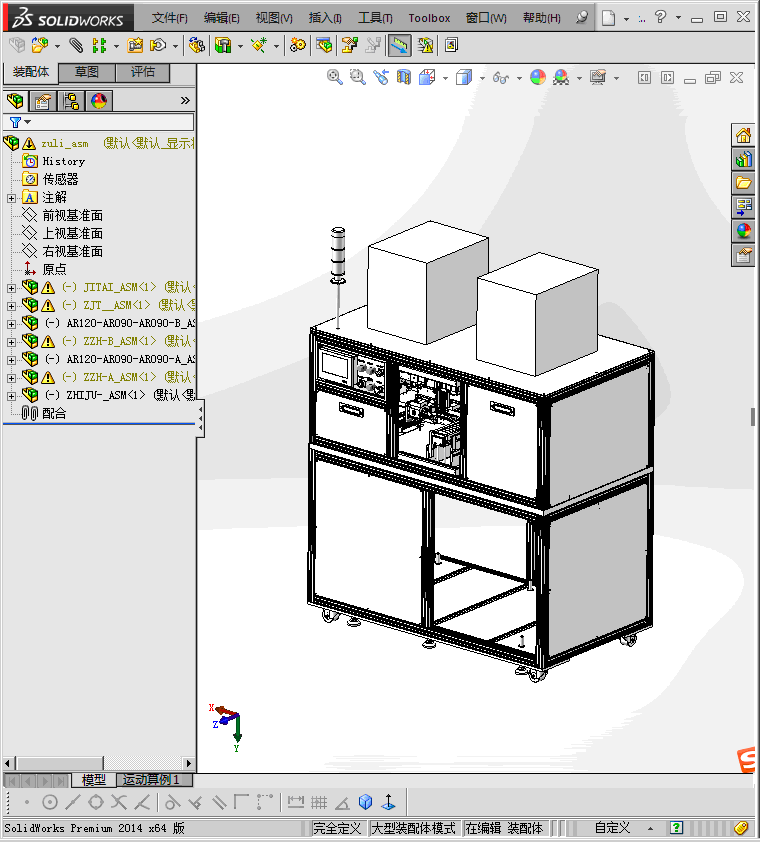Click the Edit Appearance color ball icon
This screenshot has height=842, width=760.
click(x=538, y=77)
